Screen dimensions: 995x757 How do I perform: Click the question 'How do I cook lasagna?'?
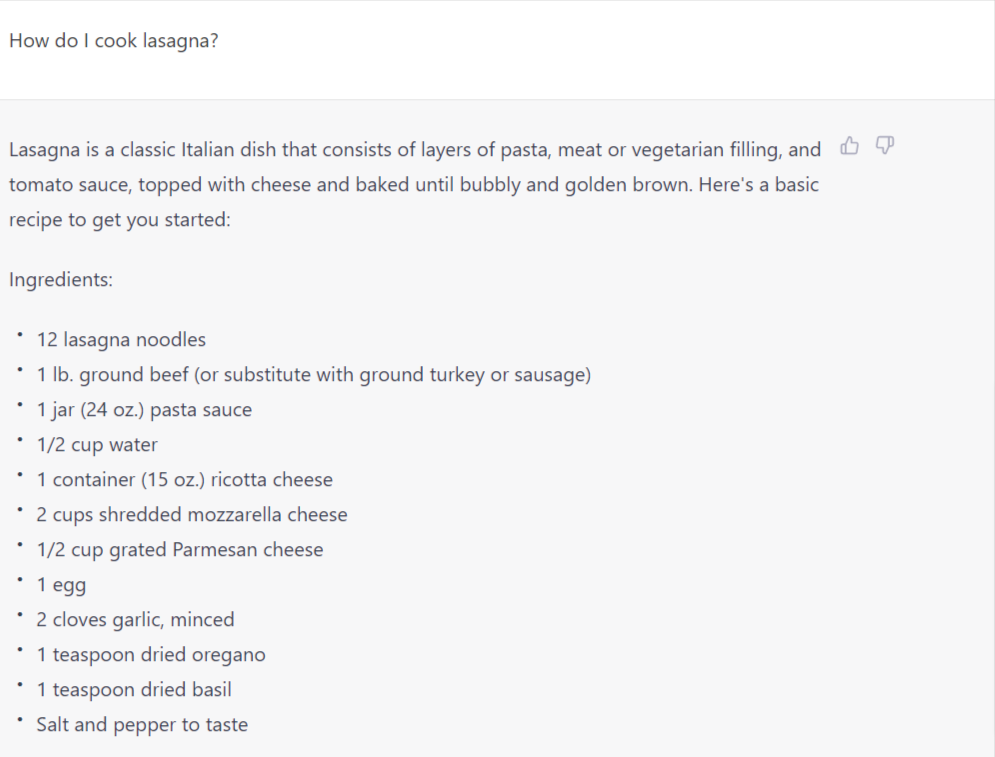tap(113, 42)
